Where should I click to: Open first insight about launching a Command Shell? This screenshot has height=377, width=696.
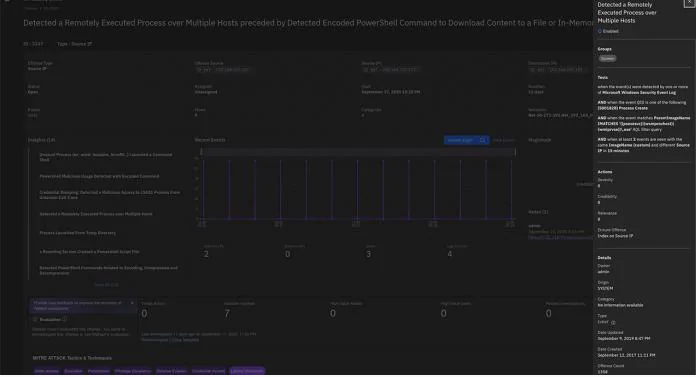tap(106, 157)
